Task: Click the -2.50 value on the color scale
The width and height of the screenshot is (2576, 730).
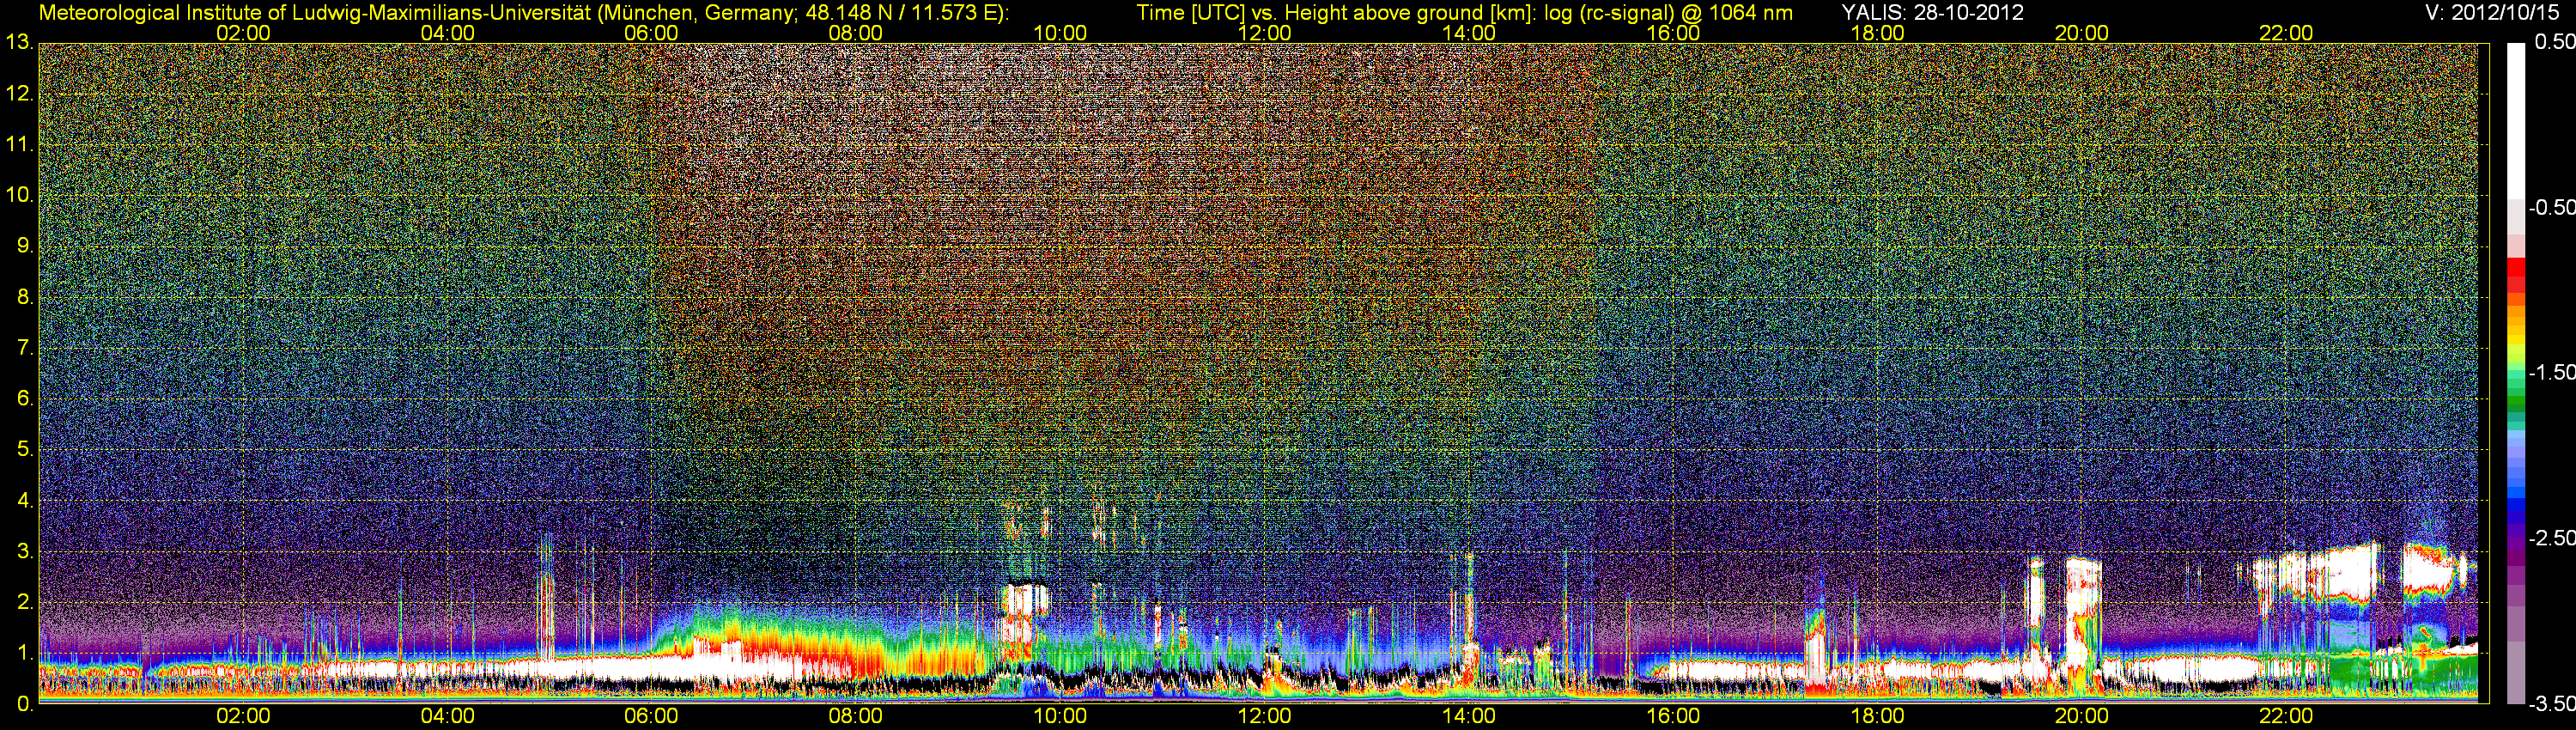Action: click(2551, 537)
